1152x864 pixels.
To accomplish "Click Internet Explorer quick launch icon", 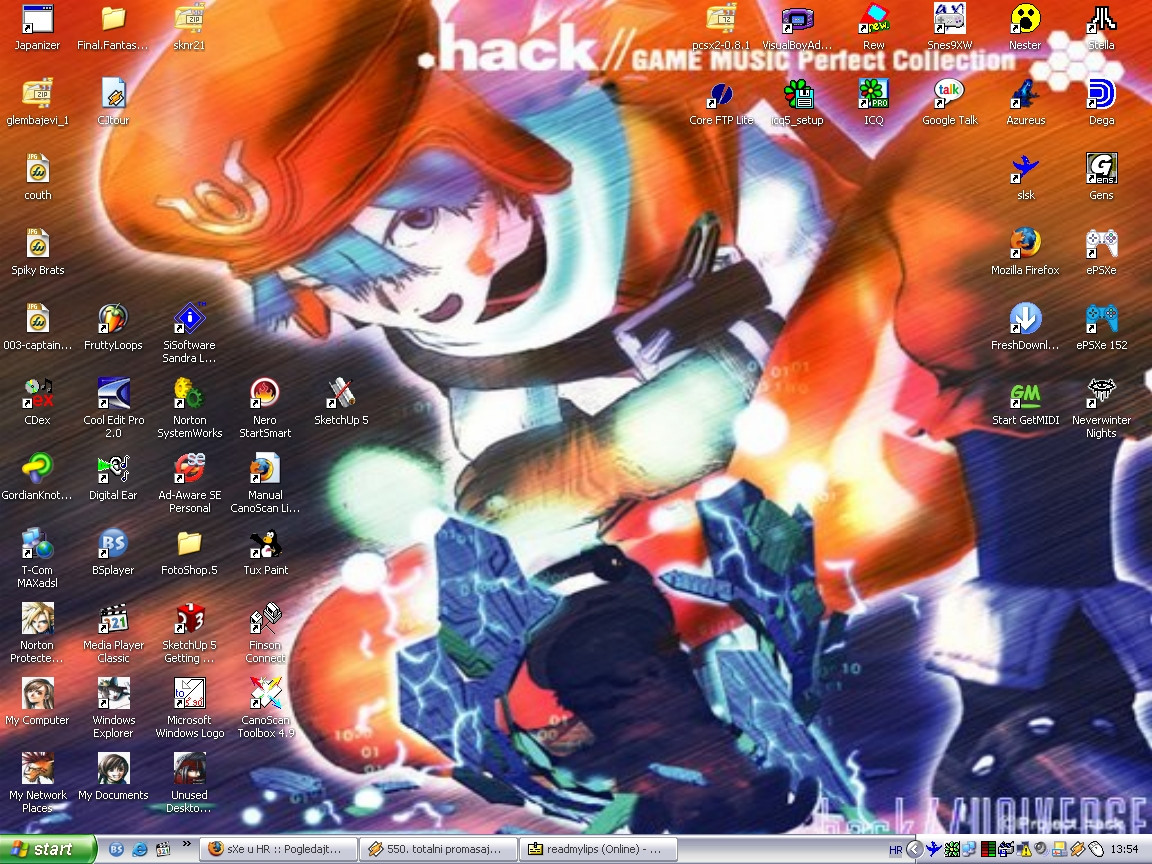I will point(140,849).
